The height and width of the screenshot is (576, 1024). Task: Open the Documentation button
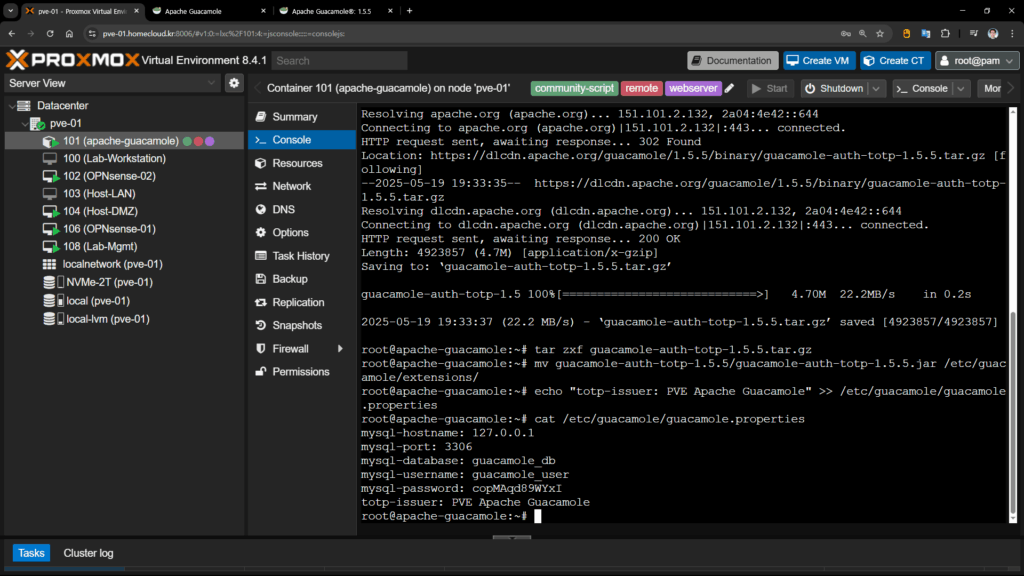(731, 61)
